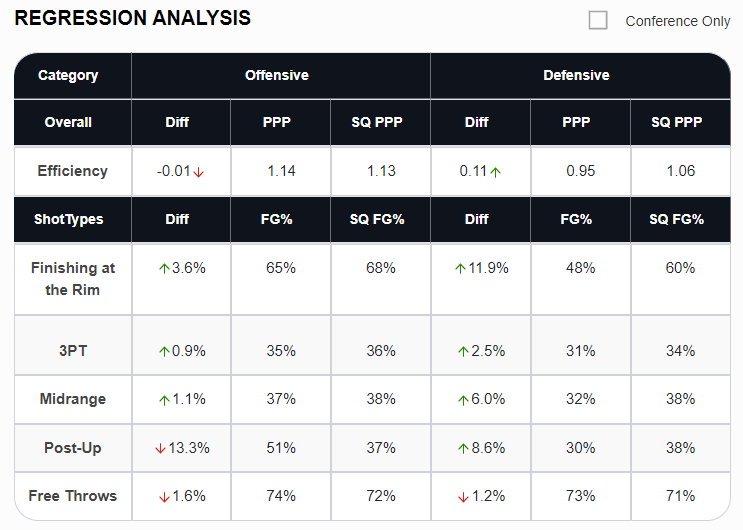Click green arrow for offensive Finishing at Rim
Image resolution: width=743 pixels, height=530 pixels.
click(165, 268)
